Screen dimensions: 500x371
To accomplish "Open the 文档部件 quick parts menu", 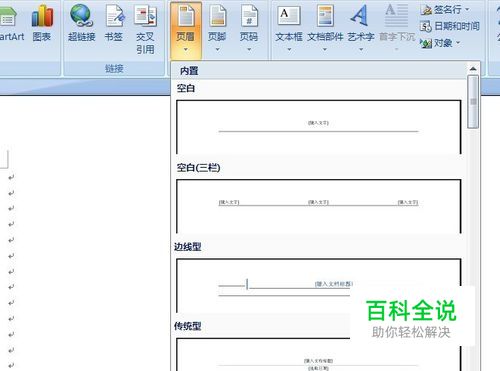I will pyautogui.click(x=325, y=28).
